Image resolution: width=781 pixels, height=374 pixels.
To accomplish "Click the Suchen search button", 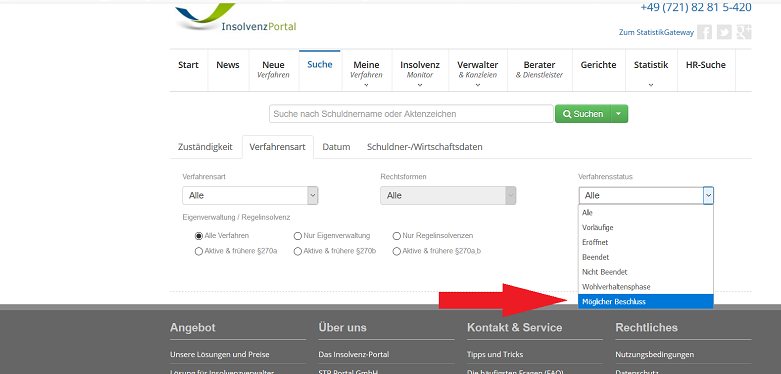I will pyautogui.click(x=583, y=114).
